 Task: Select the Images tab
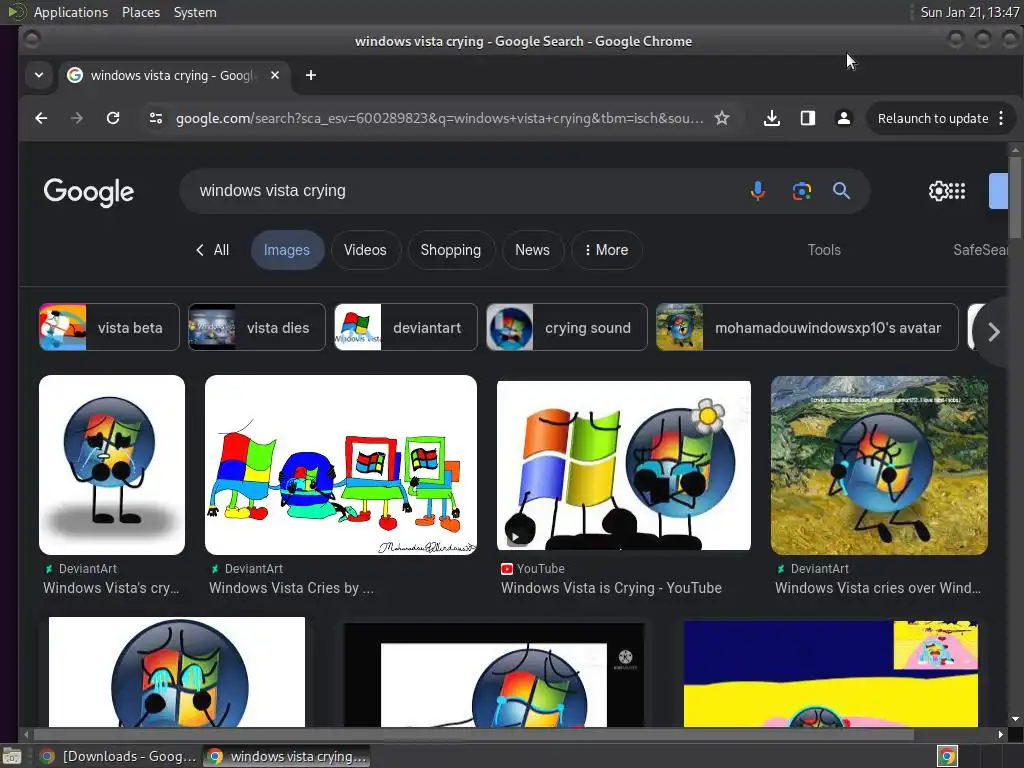287,250
